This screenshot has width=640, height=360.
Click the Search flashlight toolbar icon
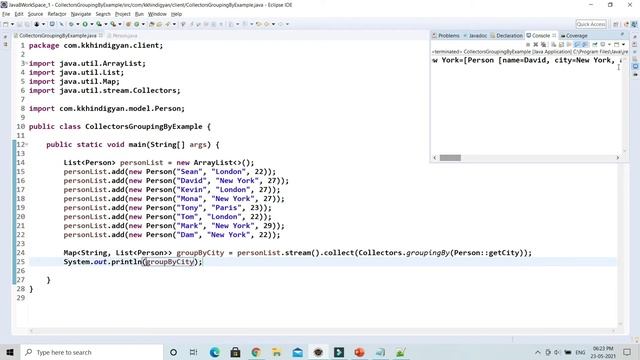[167, 24]
